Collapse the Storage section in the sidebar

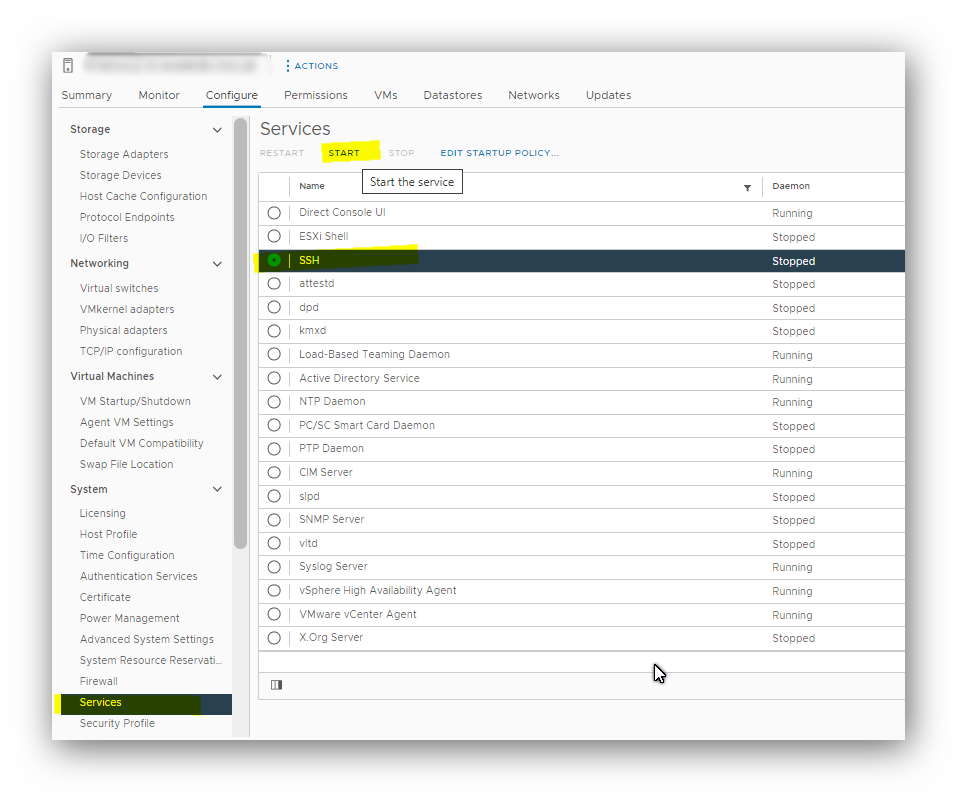(217, 129)
